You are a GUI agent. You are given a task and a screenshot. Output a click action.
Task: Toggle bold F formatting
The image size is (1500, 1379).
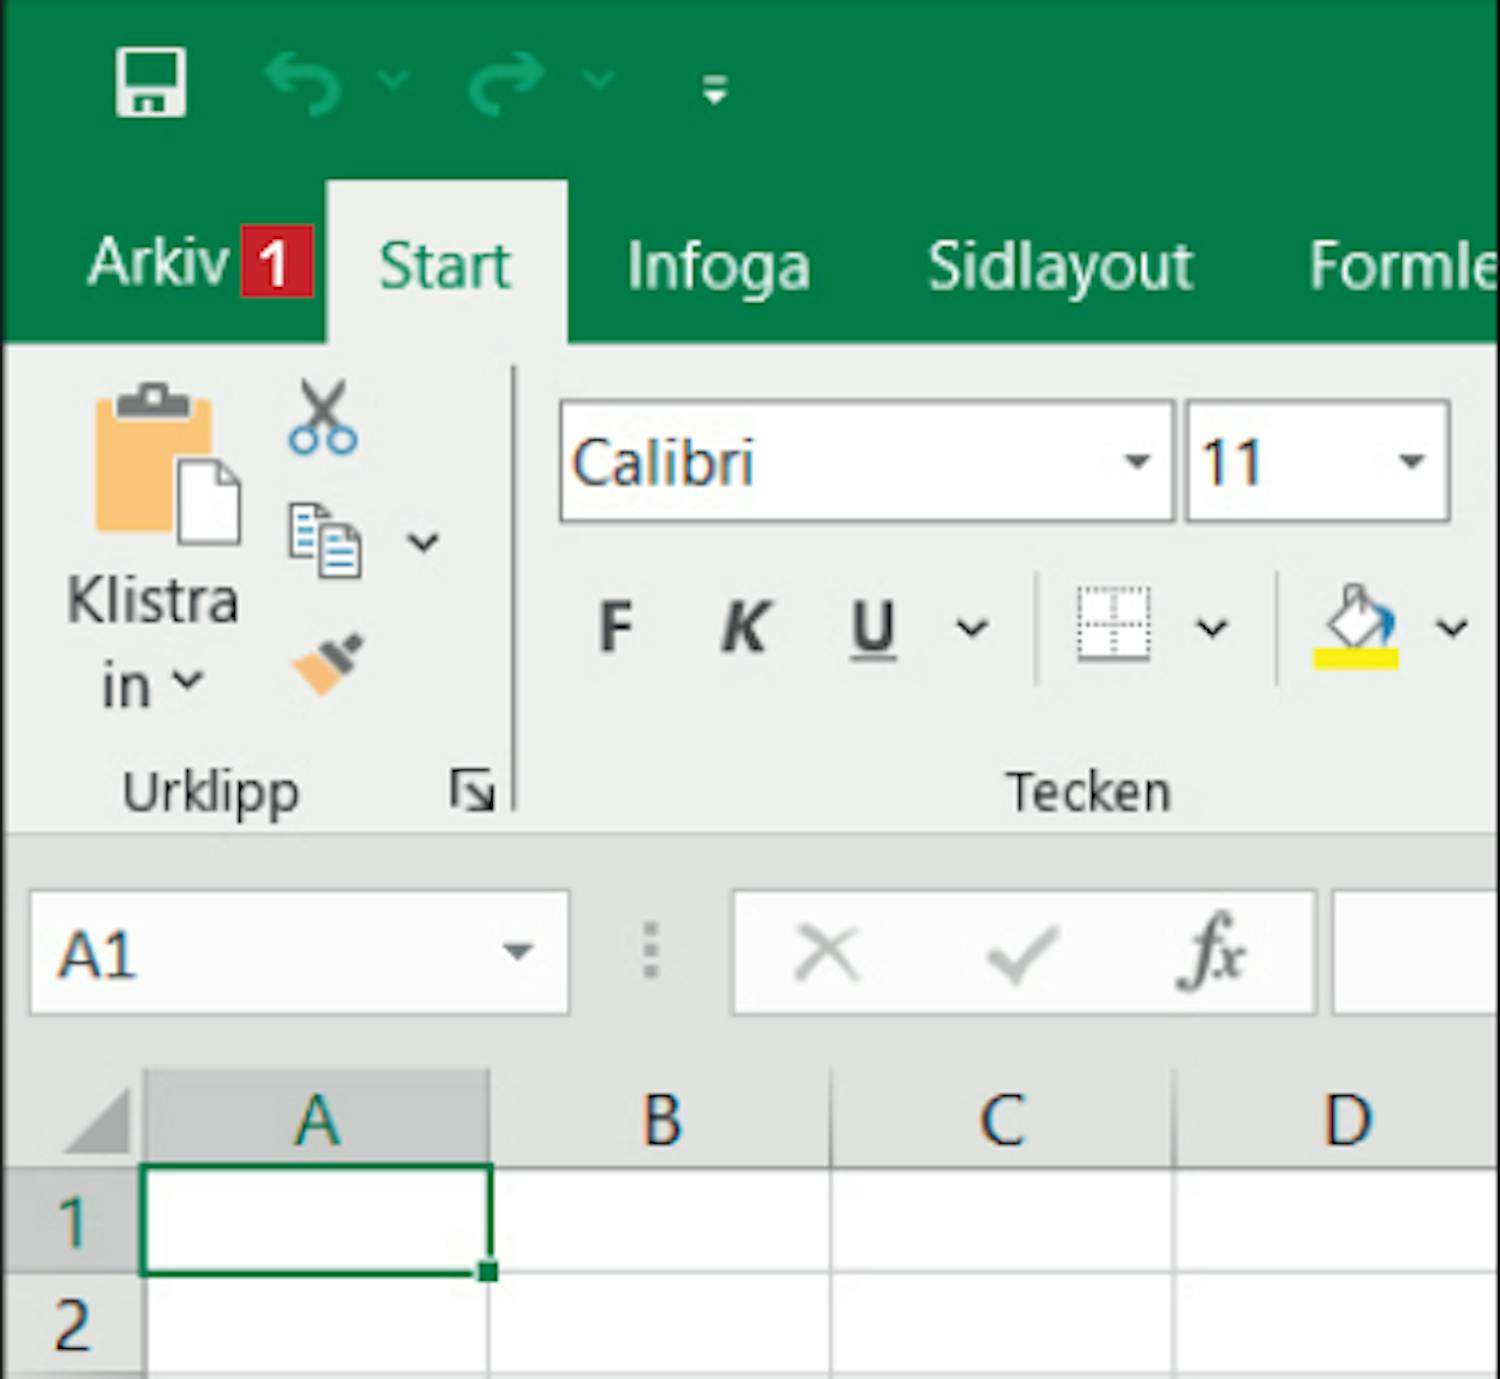(x=615, y=627)
